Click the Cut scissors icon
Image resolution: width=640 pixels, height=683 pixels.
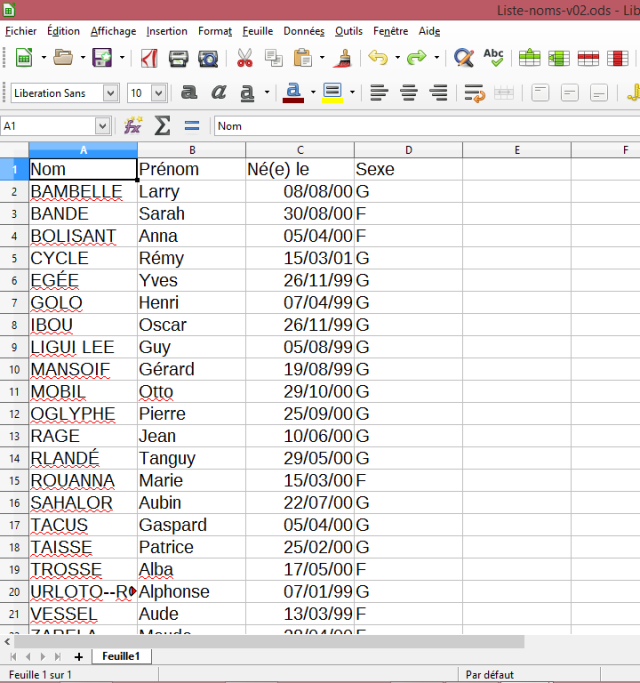coord(245,58)
